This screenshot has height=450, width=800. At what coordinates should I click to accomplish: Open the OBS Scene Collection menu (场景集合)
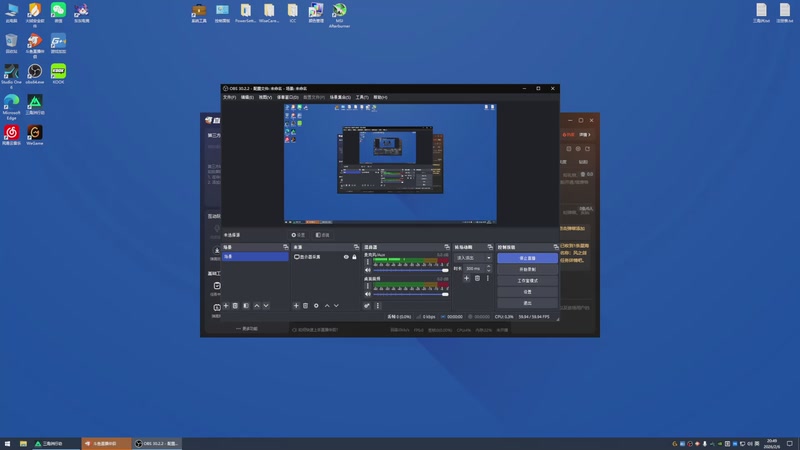340,97
